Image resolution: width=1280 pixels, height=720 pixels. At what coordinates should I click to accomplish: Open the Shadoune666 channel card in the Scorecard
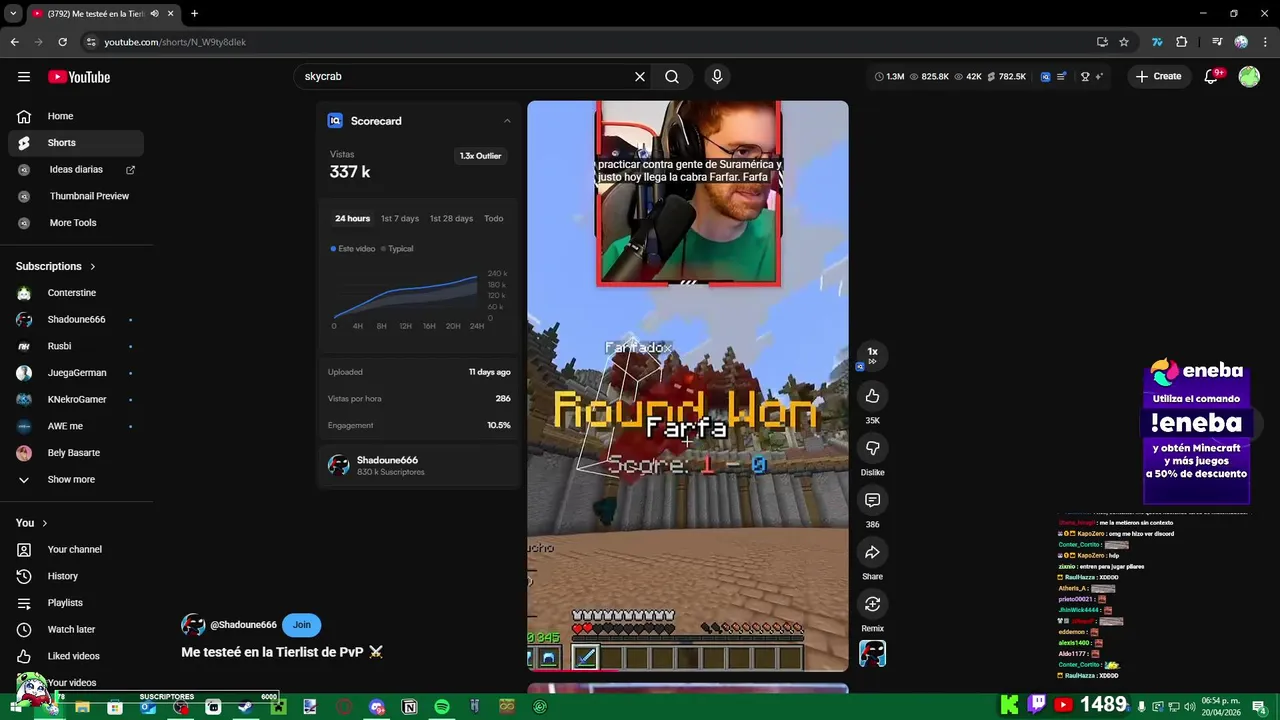click(419, 465)
